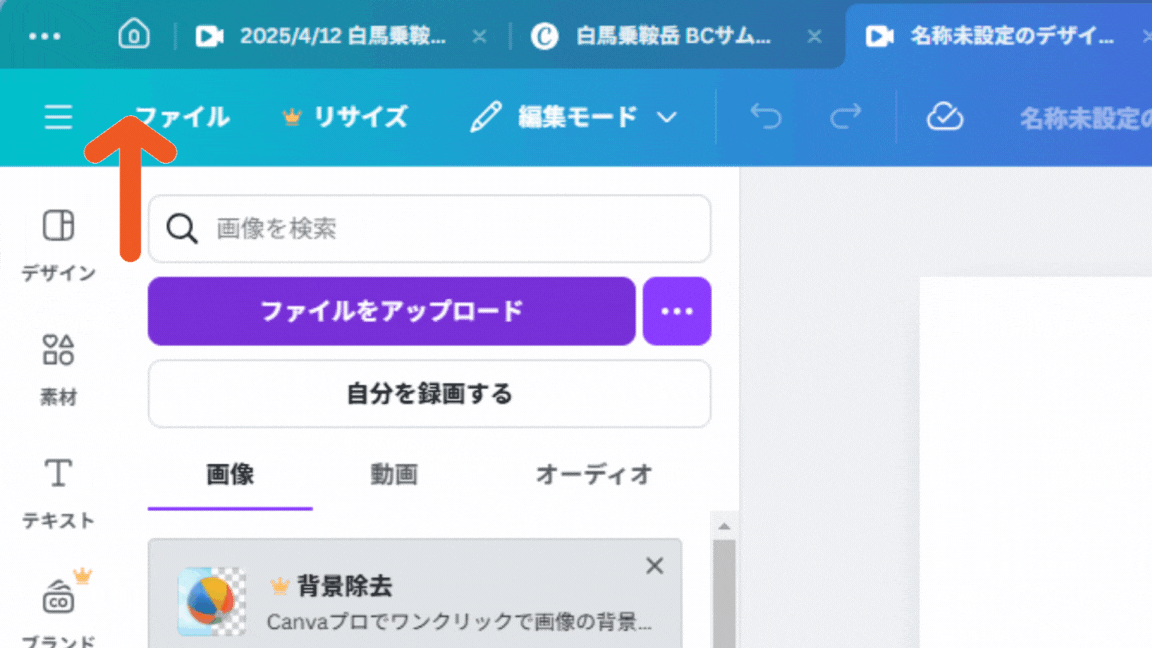Switch to the 動画 tab
The height and width of the screenshot is (648, 1152).
coord(393,474)
